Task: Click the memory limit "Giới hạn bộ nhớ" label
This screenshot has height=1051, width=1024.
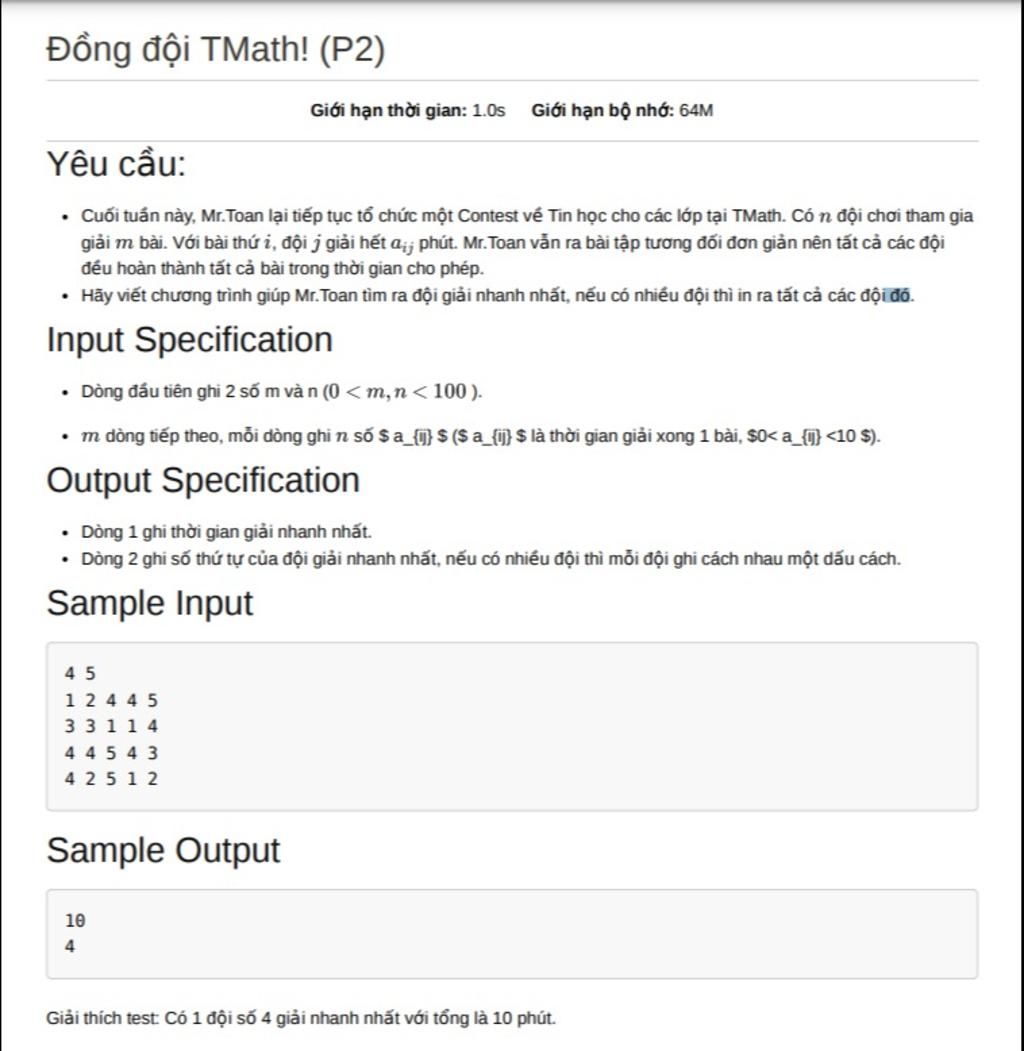Action: (x=603, y=110)
